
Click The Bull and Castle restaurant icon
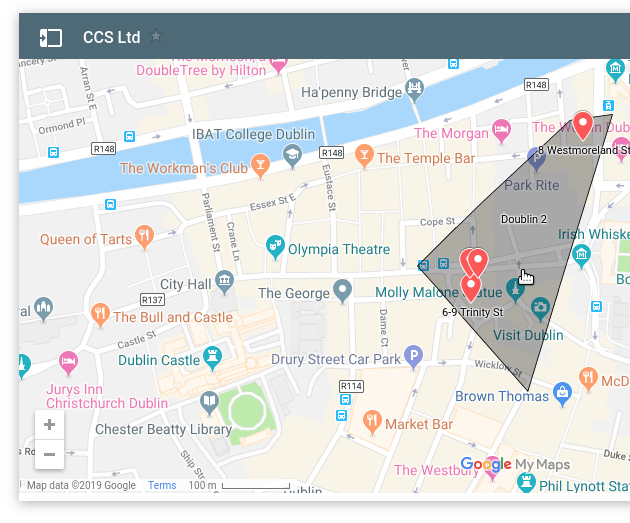(x=100, y=315)
